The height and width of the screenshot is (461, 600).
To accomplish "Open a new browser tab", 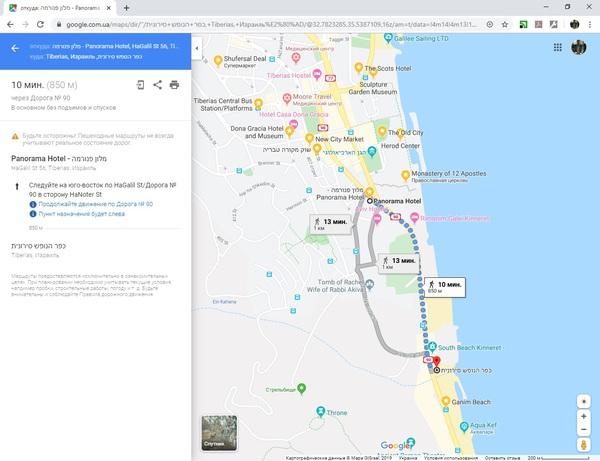I will click(126, 8).
